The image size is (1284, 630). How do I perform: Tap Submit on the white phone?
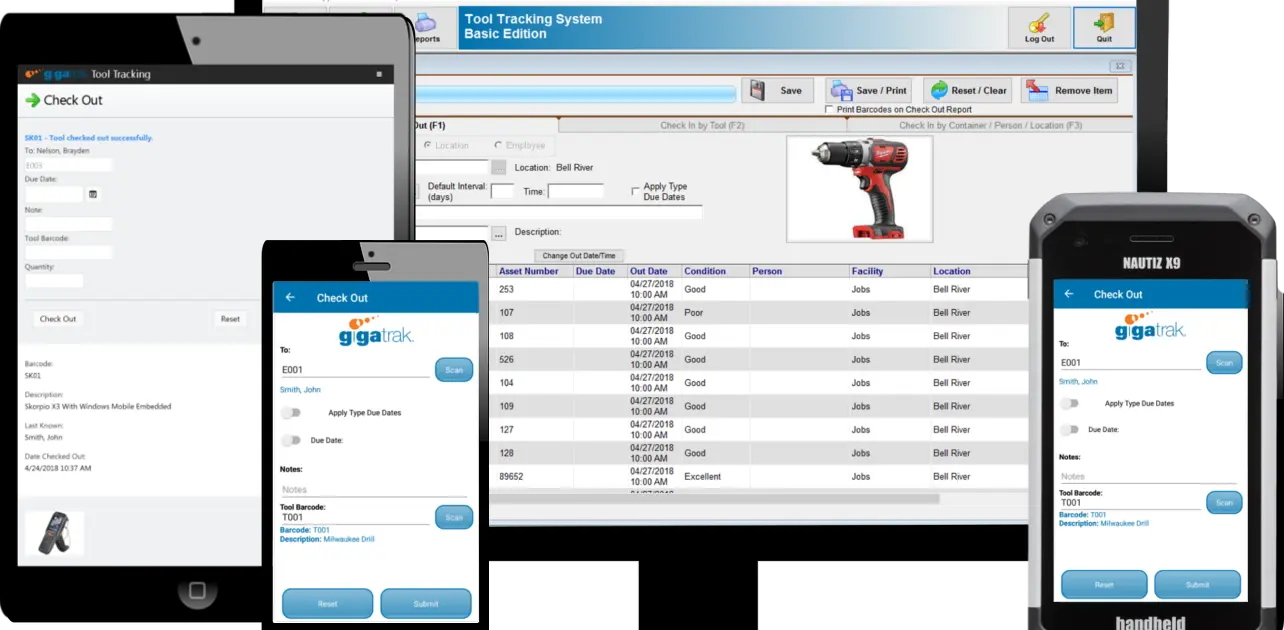point(426,604)
